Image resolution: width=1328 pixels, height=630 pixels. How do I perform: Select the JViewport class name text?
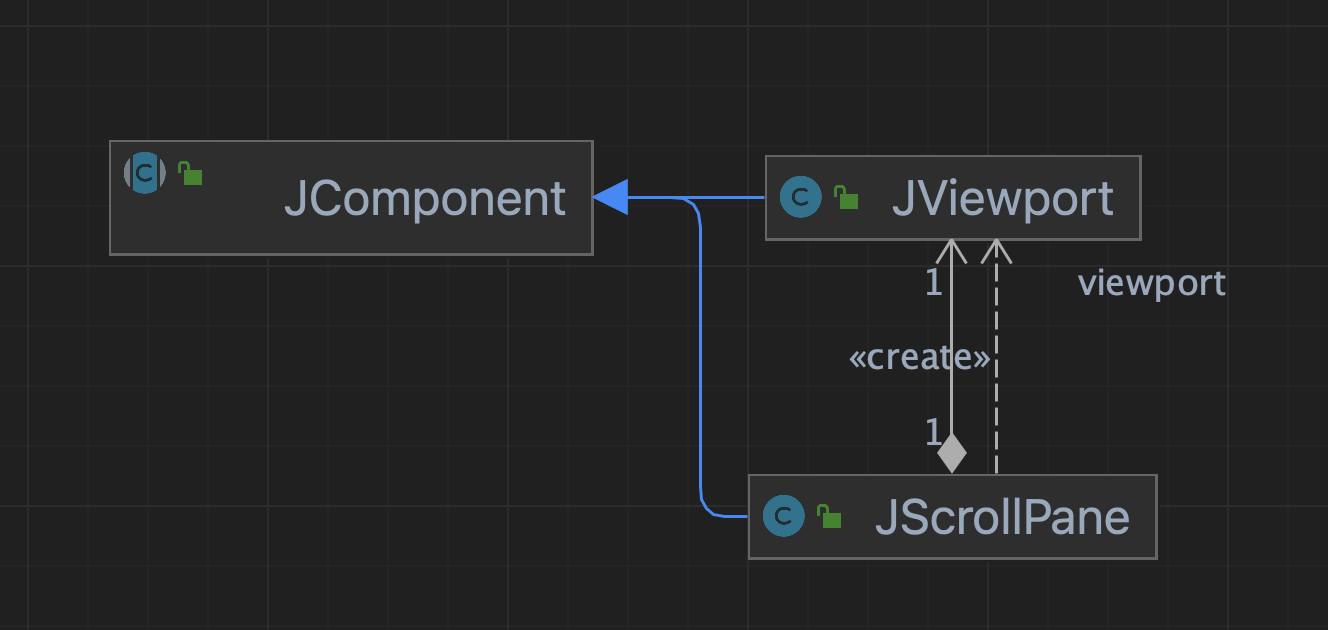point(1002,198)
